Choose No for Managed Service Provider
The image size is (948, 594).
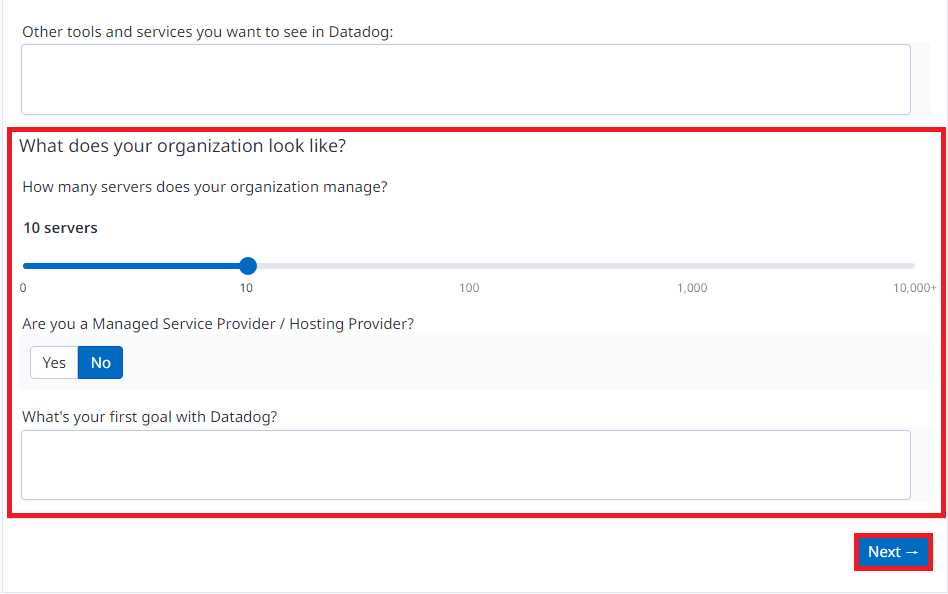(100, 362)
